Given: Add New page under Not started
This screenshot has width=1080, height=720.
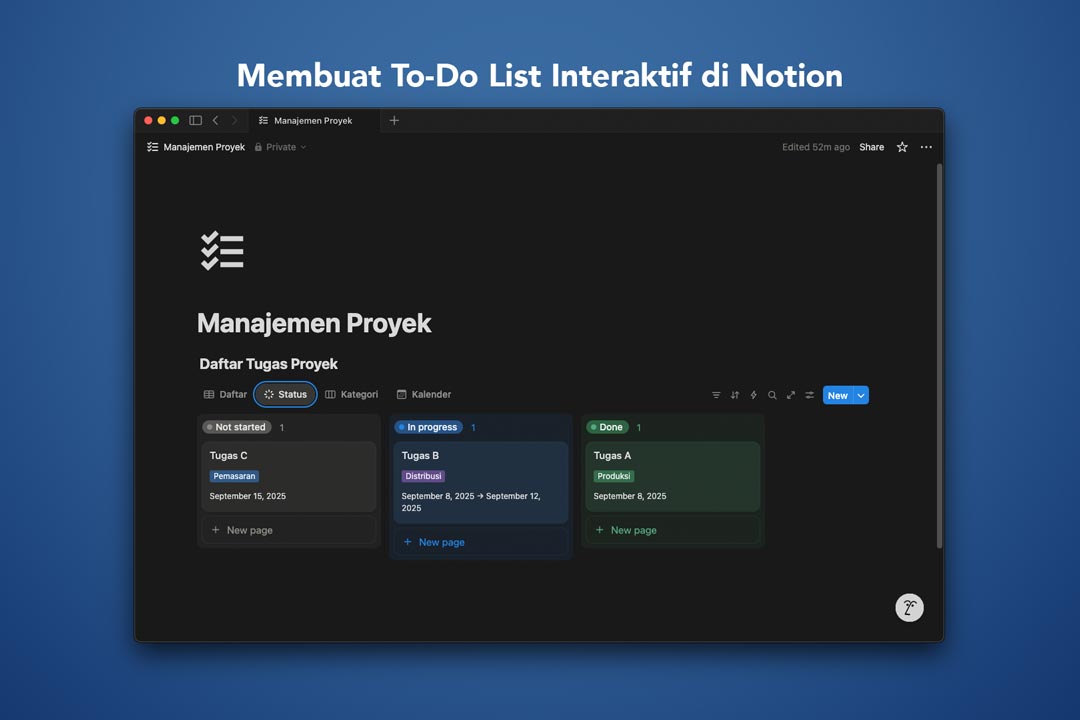Looking at the screenshot, I should pos(289,530).
